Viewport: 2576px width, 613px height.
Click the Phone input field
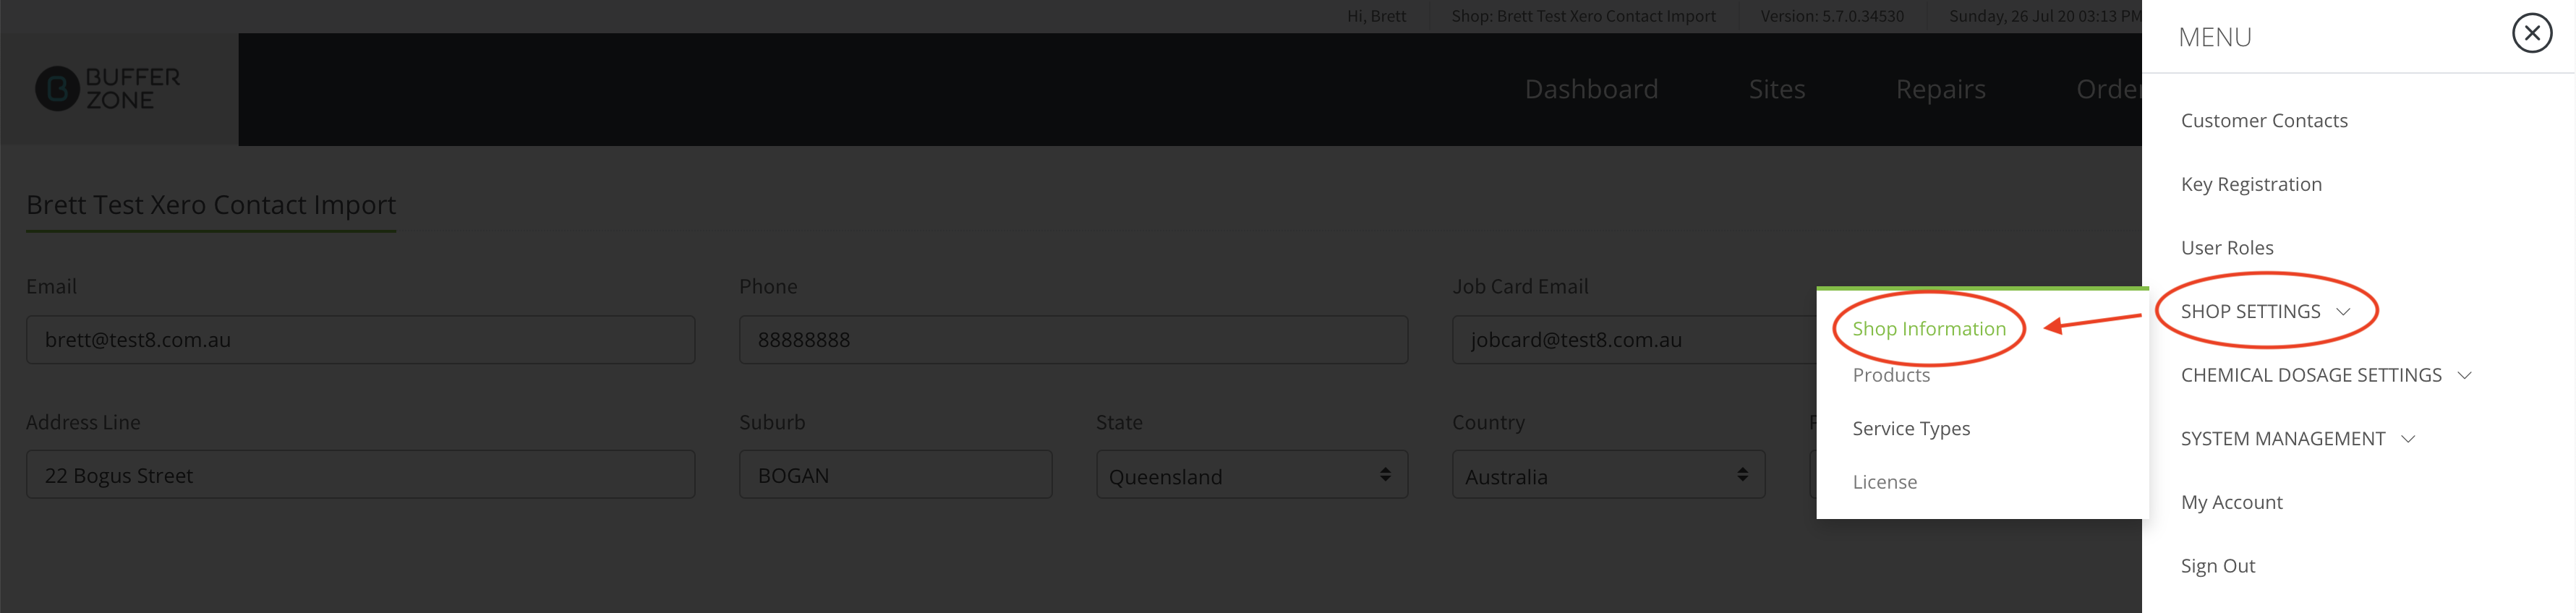click(1073, 340)
